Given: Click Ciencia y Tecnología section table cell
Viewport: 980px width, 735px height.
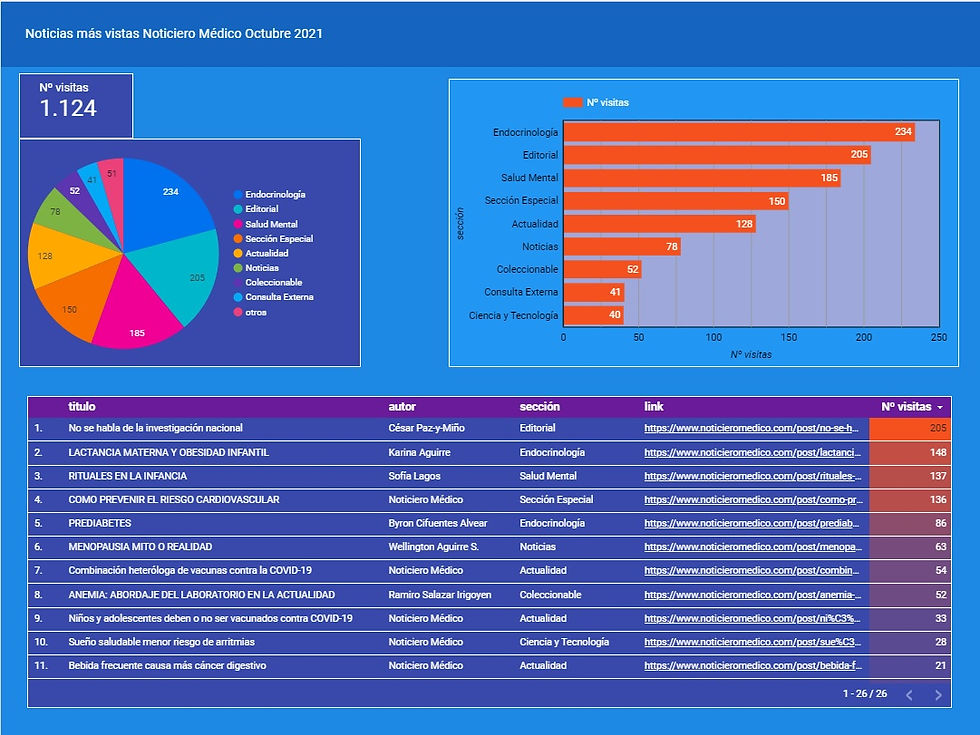Looking at the screenshot, I should [564, 642].
